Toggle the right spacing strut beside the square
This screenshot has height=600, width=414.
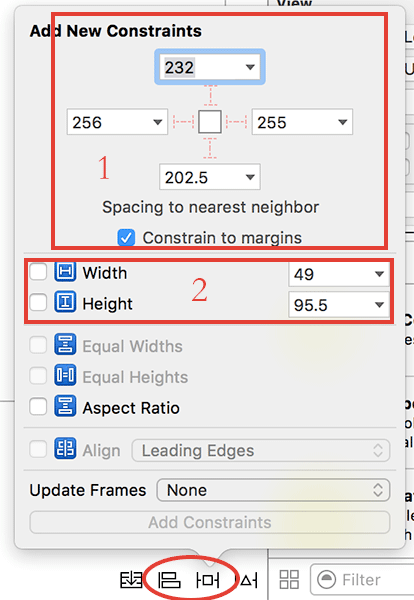tap(236, 122)
